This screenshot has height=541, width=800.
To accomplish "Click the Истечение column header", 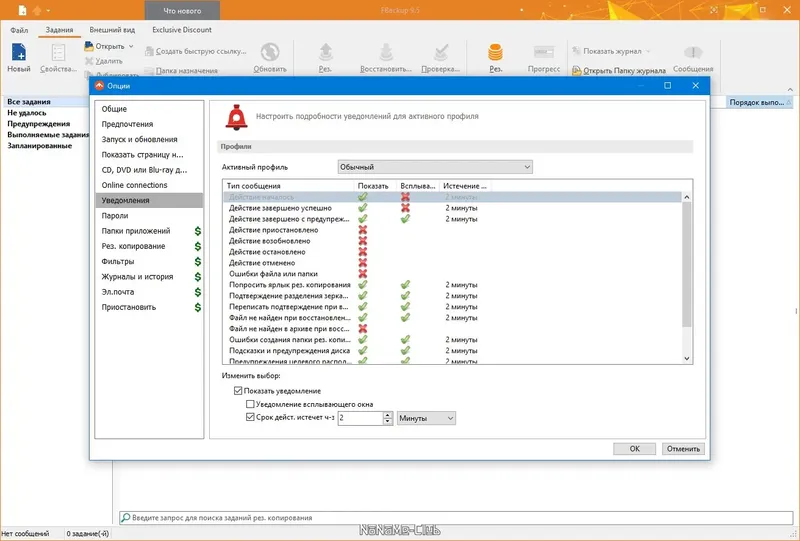I will click(465, 186).
